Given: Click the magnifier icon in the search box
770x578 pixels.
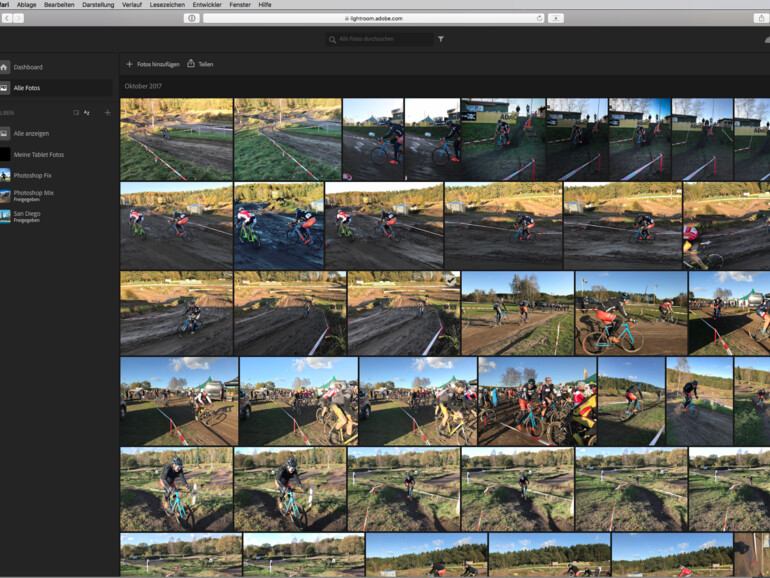Looking at the screenshot, I should 332,39.
